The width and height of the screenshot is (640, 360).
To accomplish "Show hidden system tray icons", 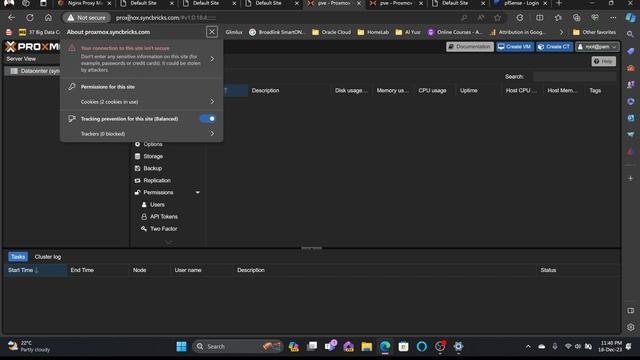I will point(528,347).
